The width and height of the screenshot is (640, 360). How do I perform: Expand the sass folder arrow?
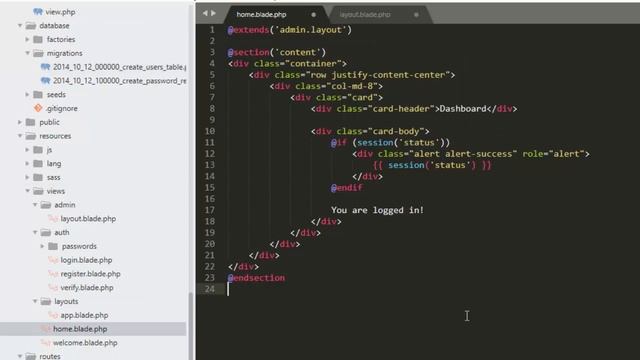point(27,177)
